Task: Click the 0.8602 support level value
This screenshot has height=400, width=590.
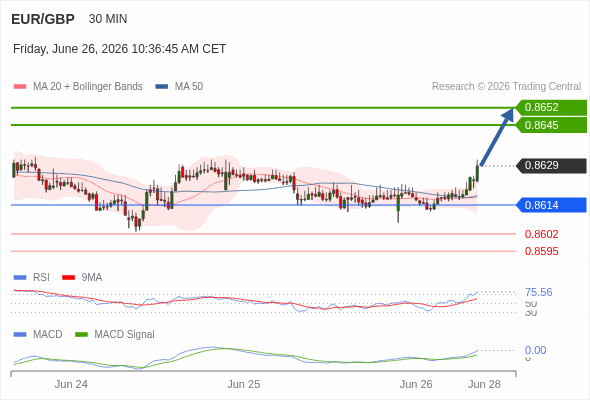Action: click(x=541, y=234)
